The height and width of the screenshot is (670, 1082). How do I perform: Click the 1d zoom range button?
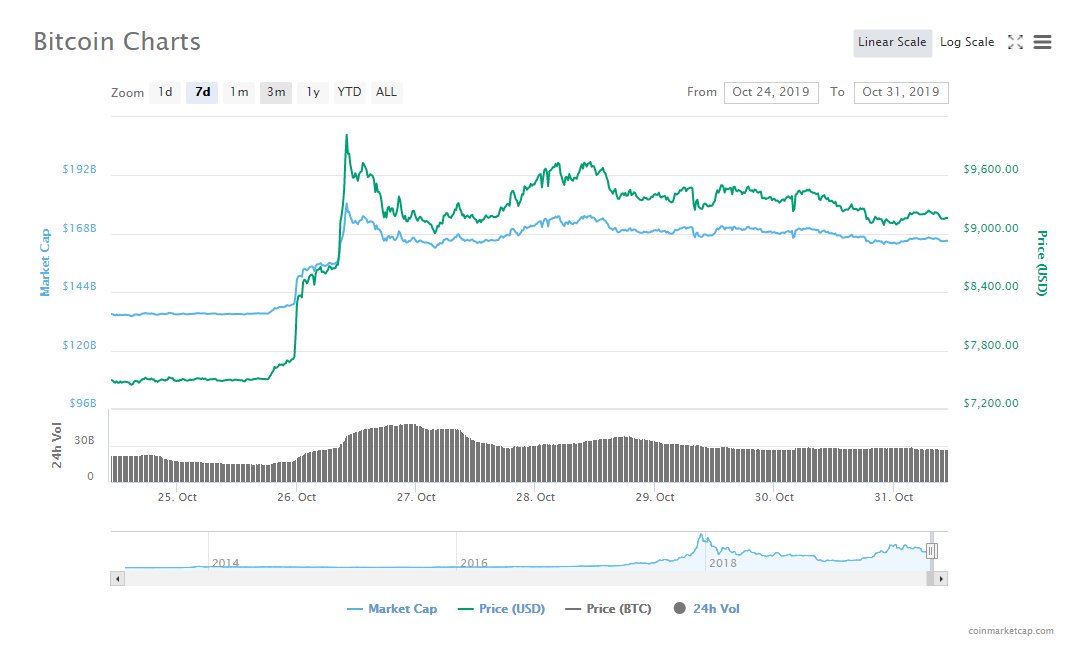(x=165, y=92)
